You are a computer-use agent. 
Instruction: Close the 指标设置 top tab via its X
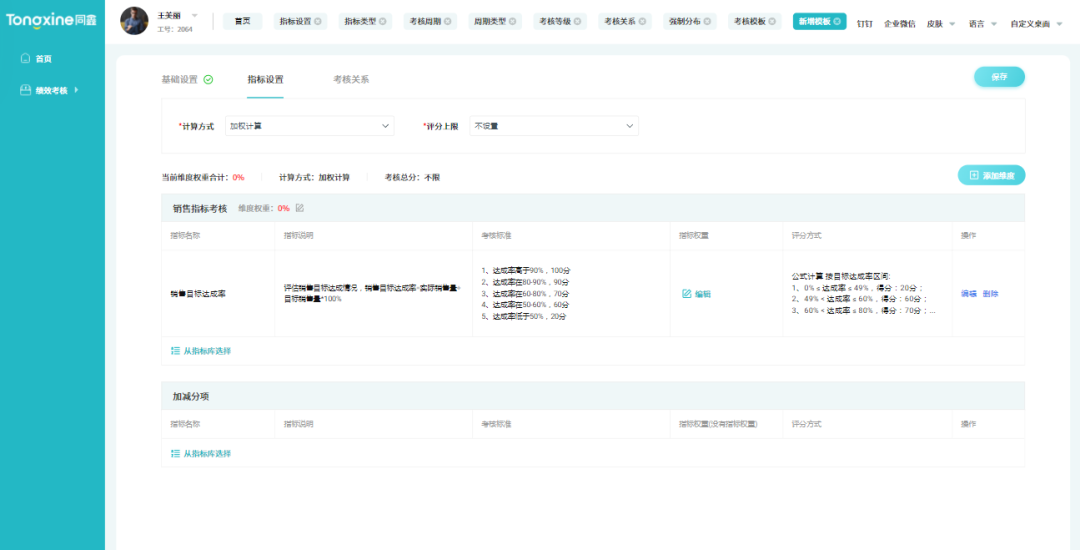click(318, 21)
